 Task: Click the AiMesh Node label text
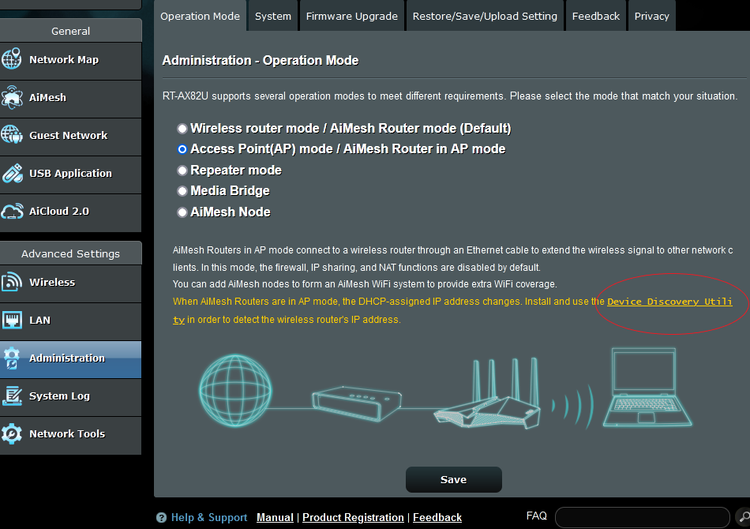tap(230, 212)
